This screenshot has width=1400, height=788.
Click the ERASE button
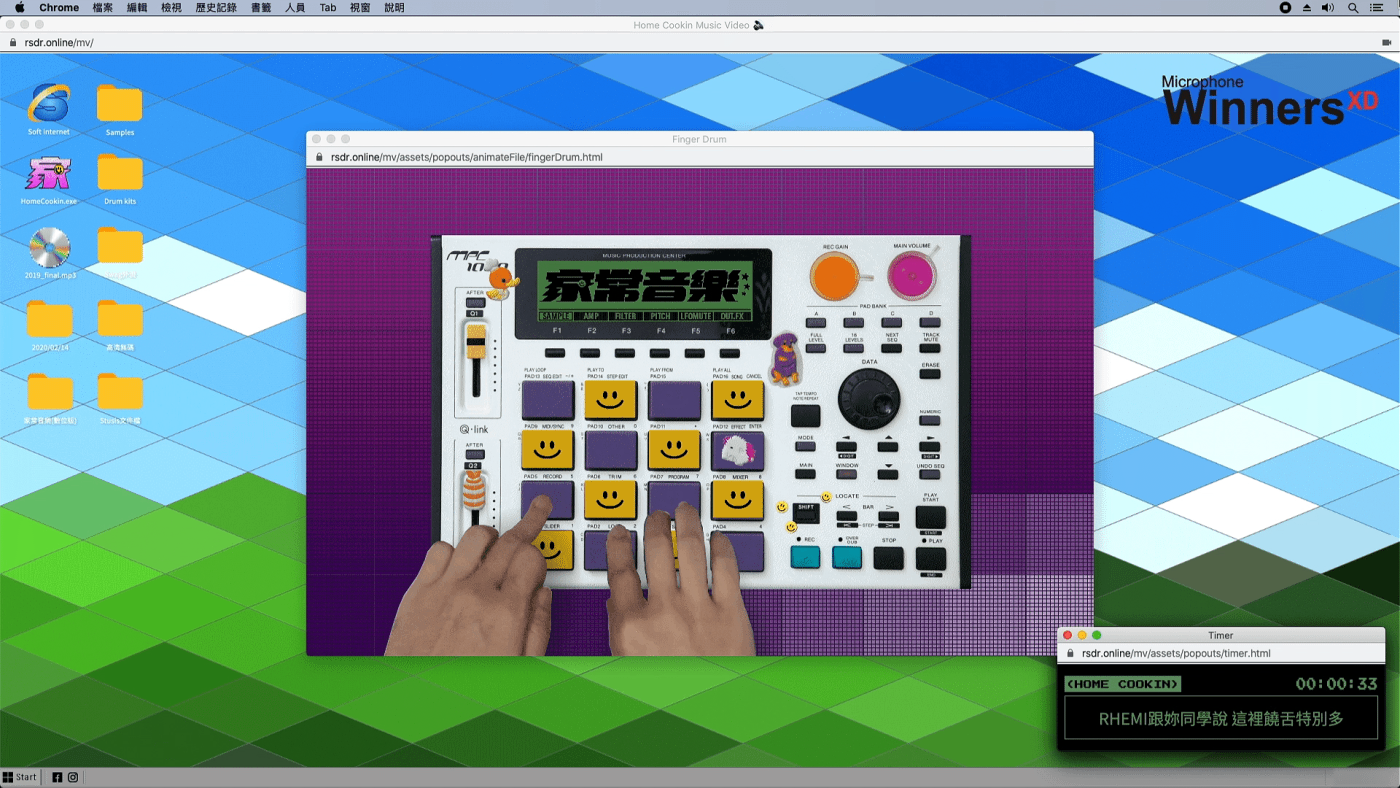pyautogui.click(x=930, y=374)
